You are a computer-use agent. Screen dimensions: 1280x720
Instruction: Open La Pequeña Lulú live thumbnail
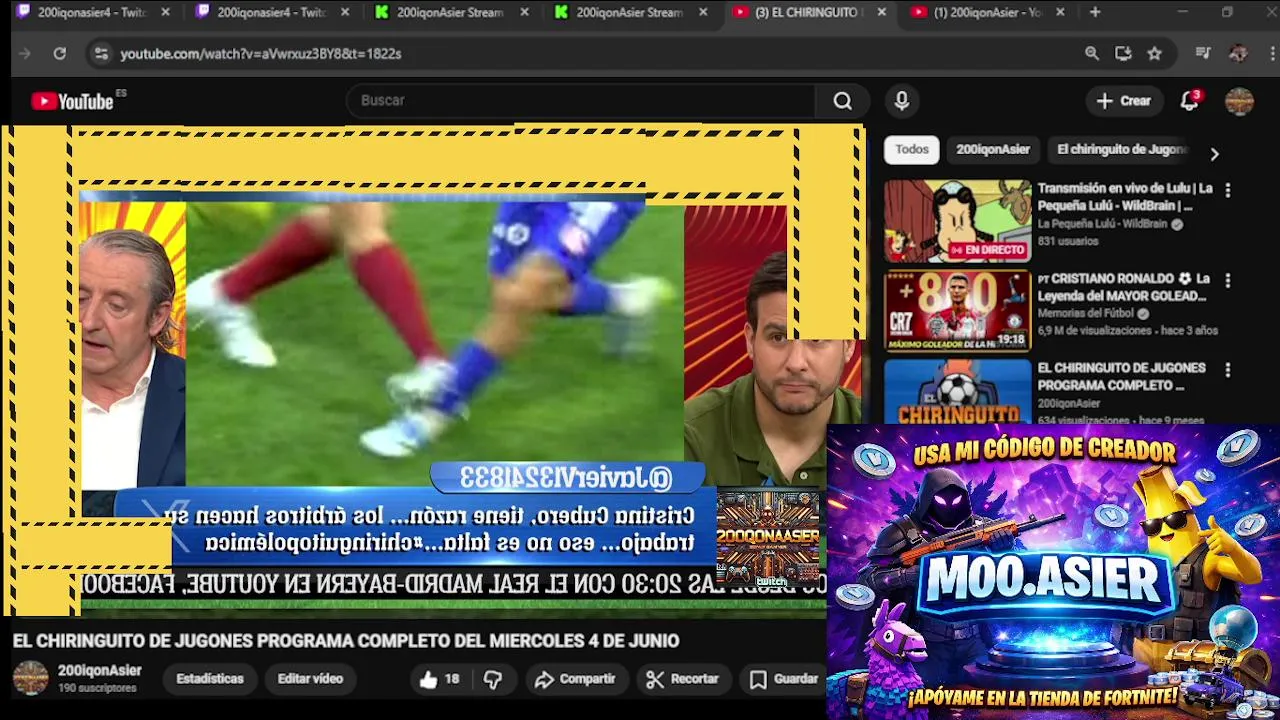[x=957, y=221]
